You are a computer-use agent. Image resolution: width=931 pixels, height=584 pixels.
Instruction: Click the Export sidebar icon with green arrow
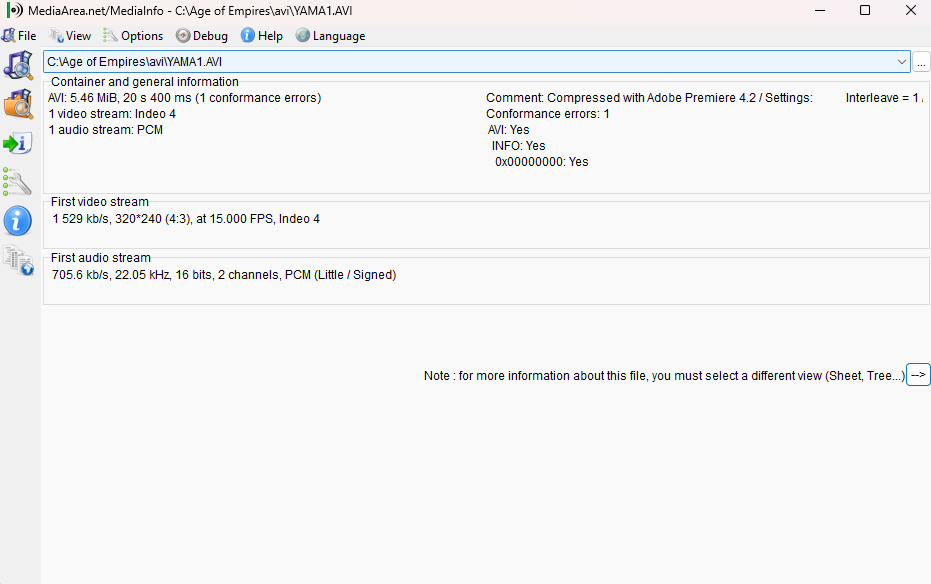(18, 143)
